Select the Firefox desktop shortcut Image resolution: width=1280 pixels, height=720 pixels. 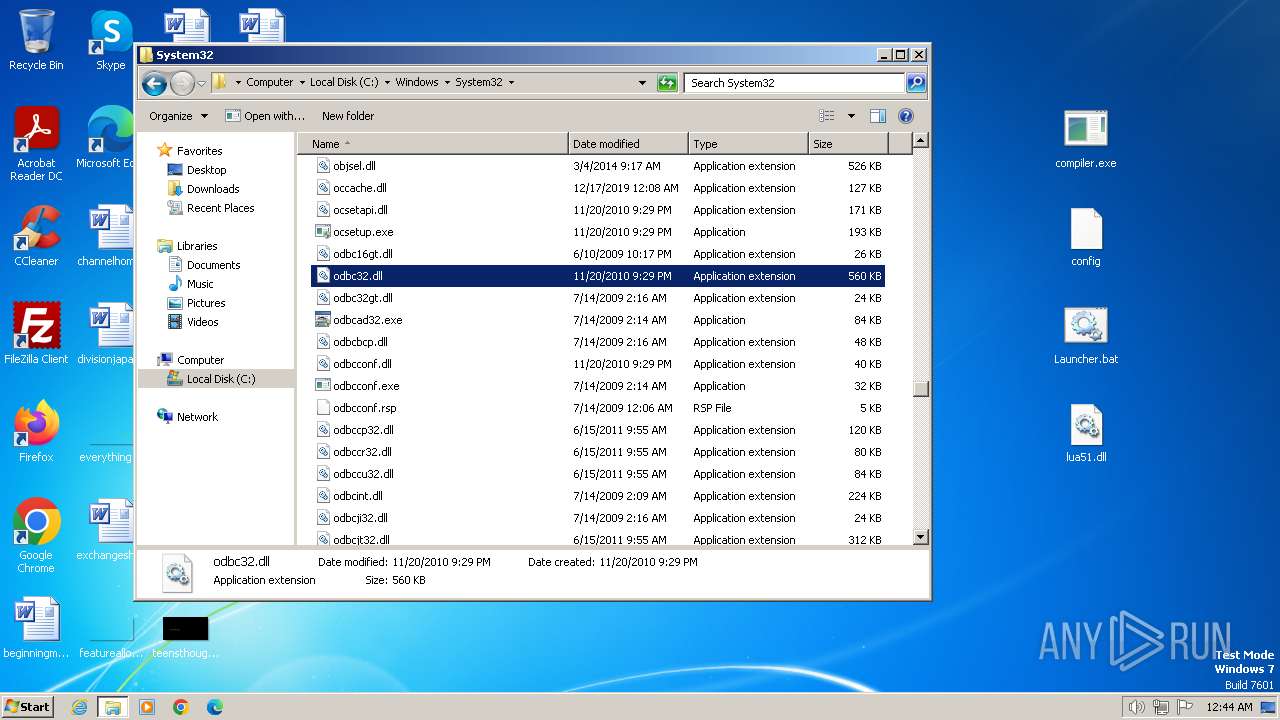(x=36, y=432)
